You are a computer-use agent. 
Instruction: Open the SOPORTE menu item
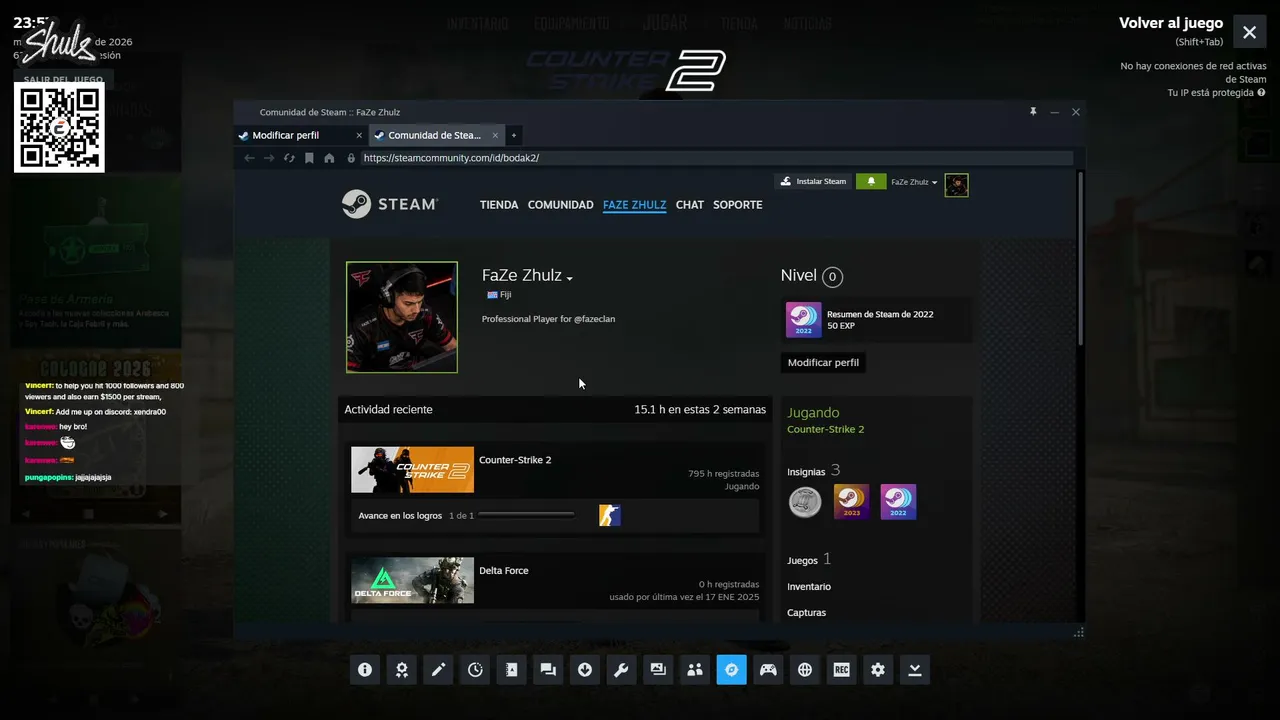click(738, 205)
